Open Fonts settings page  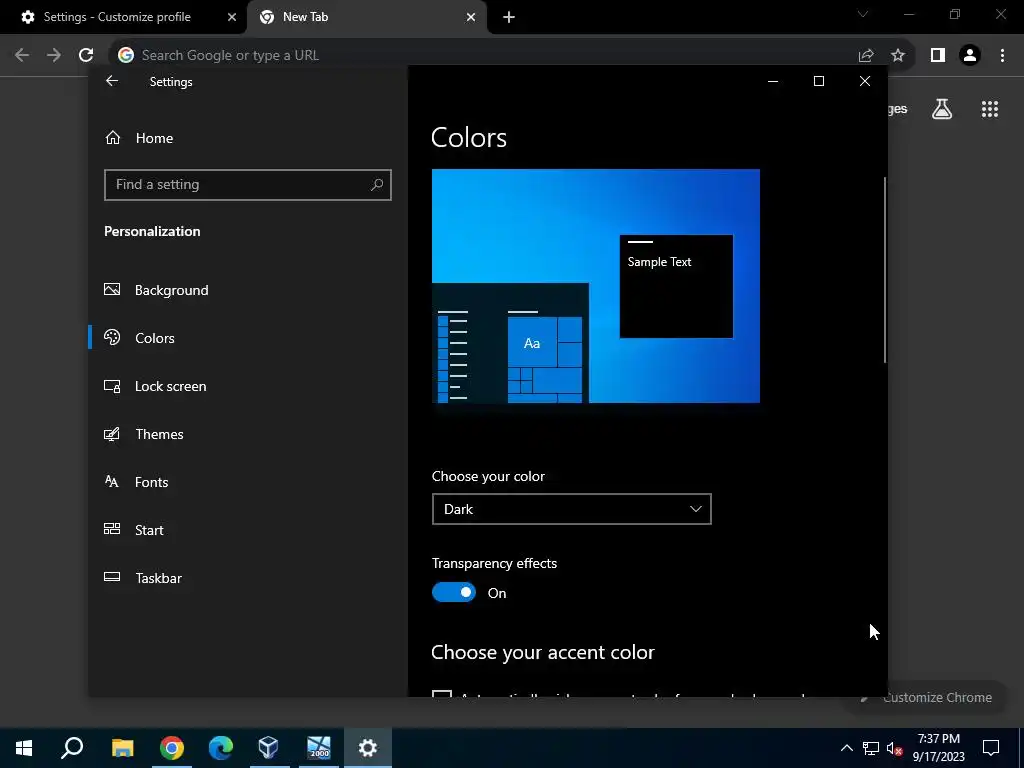[136, 482]
